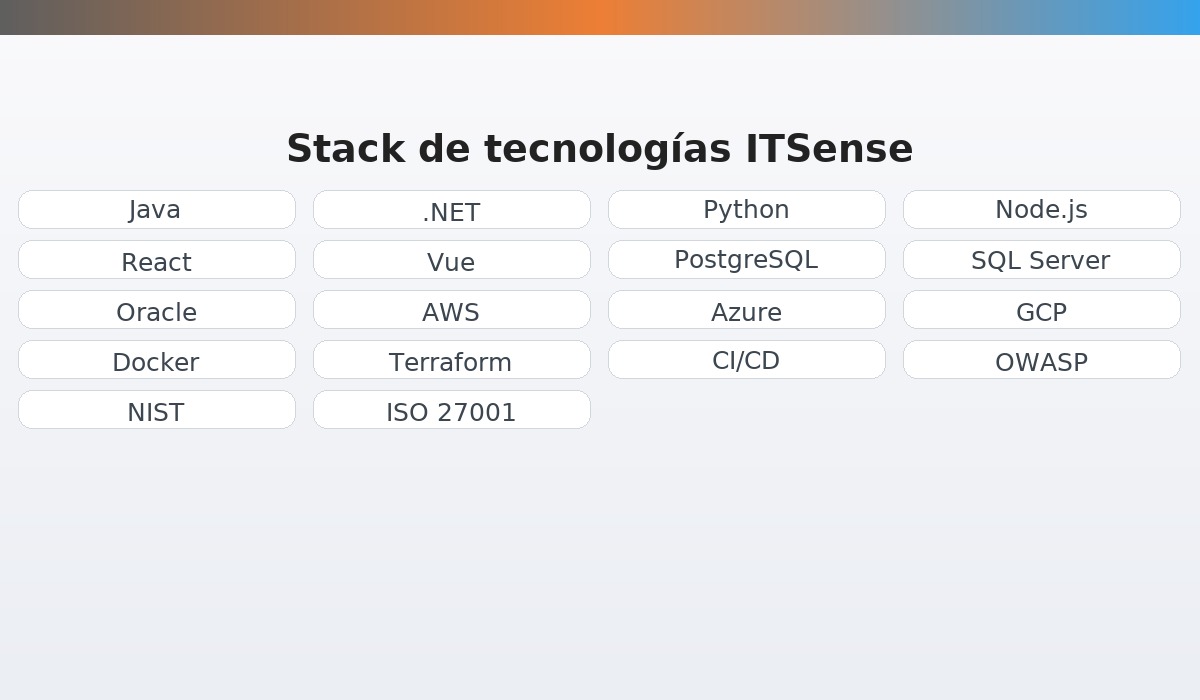The width and height of the screenshot is (1200, 700).
Task: Select the Azure technology
Action: point(747,311)
